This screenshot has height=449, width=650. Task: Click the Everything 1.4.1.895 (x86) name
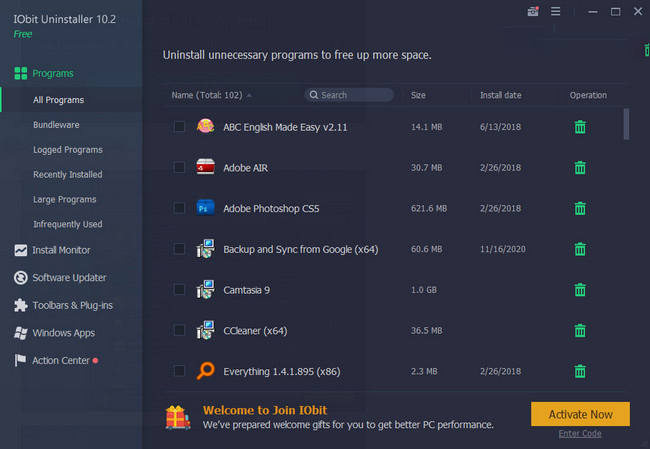point(282,371)
